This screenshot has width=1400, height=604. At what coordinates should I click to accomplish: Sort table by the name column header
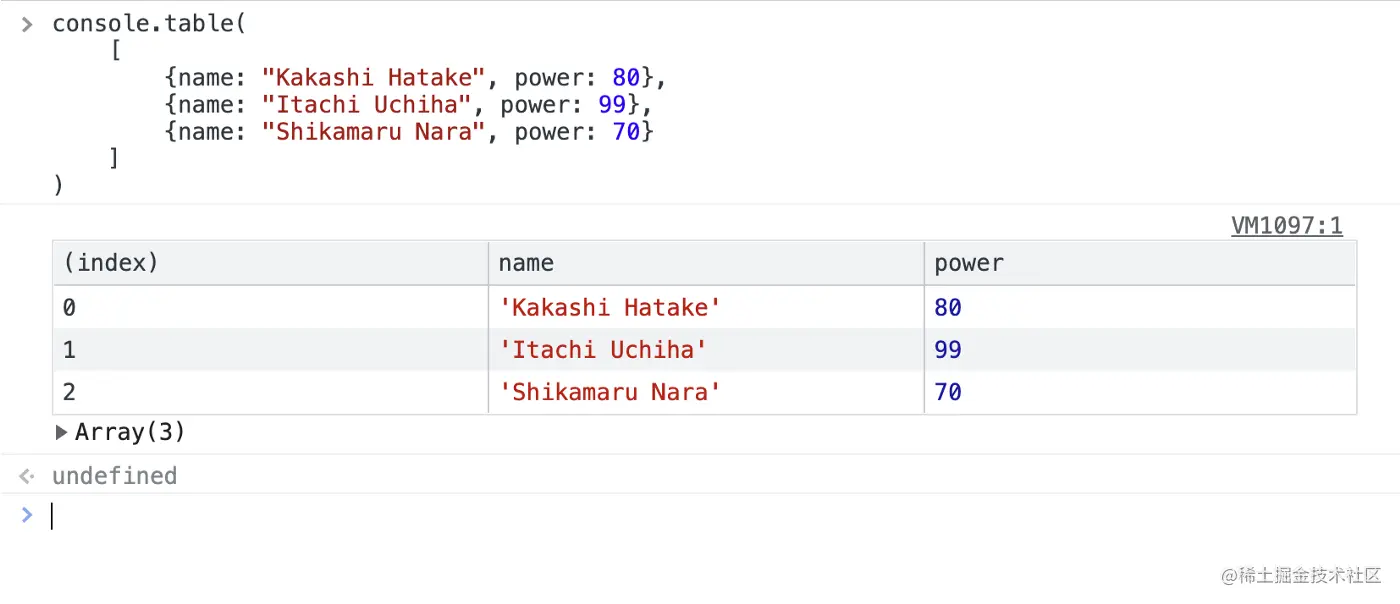tap(526, 263)
